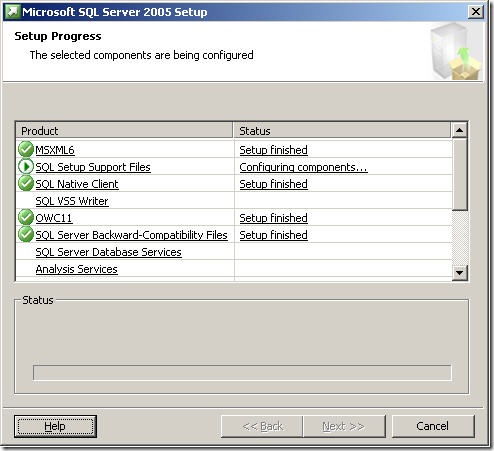Click the Setup finished status for MSXML6

[273, 150]
